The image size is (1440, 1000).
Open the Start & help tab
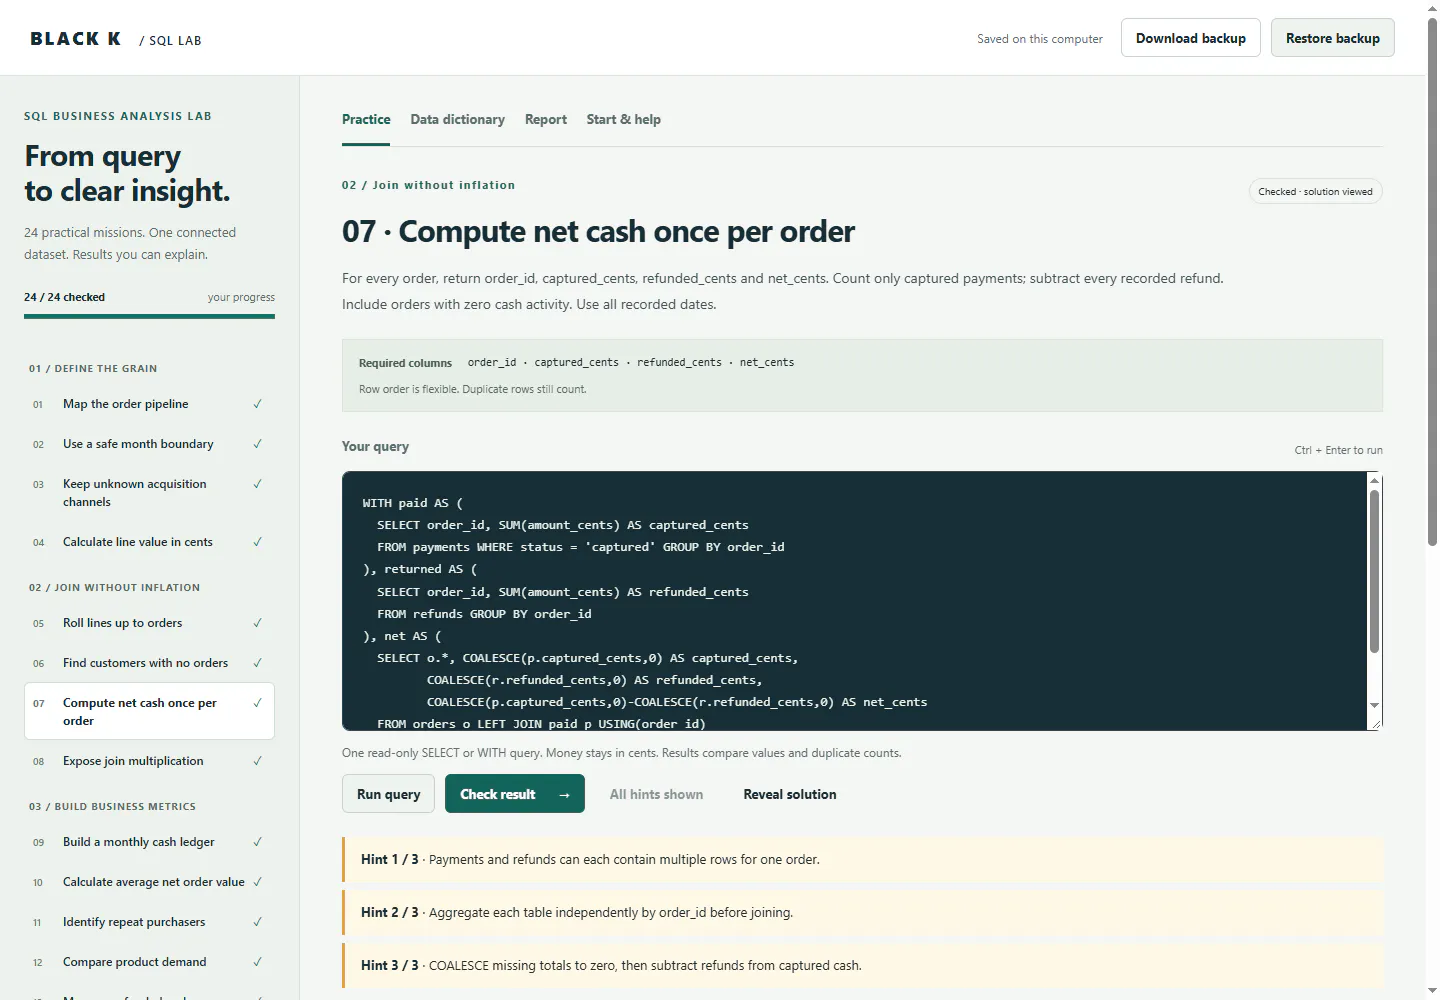tap(623, 119)
